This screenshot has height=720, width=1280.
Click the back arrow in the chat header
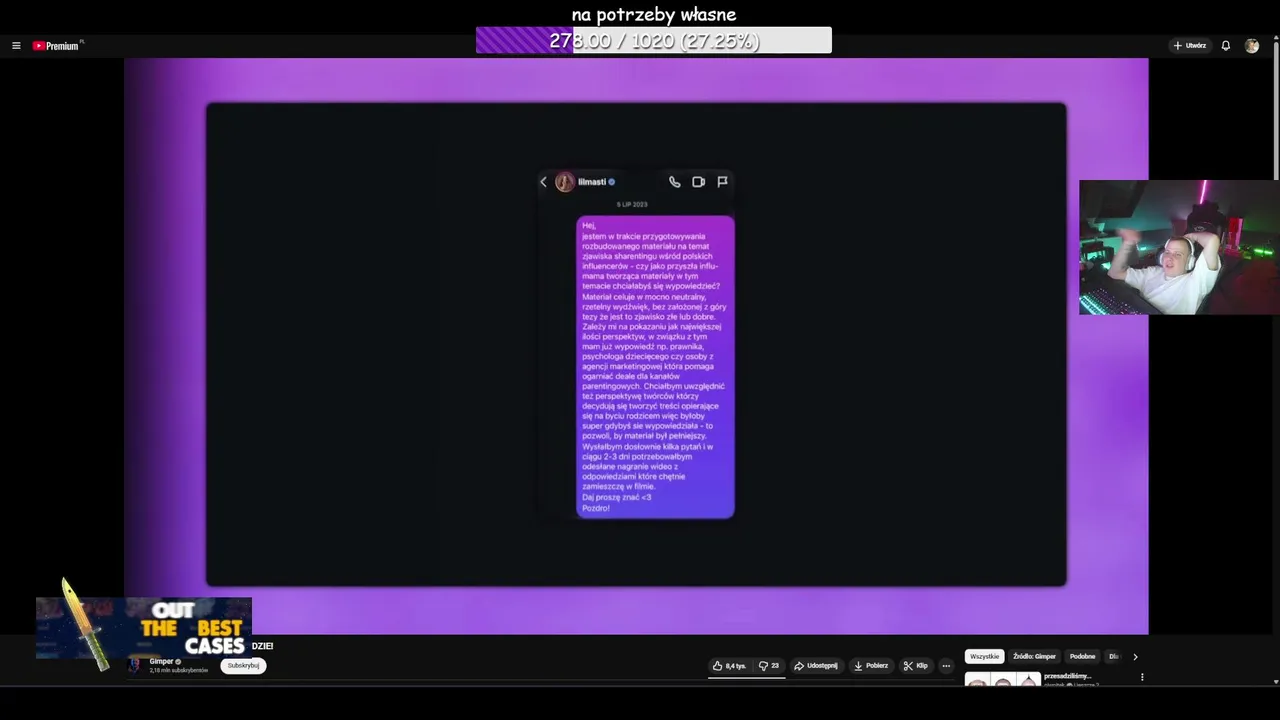click(x=543, y=182)
